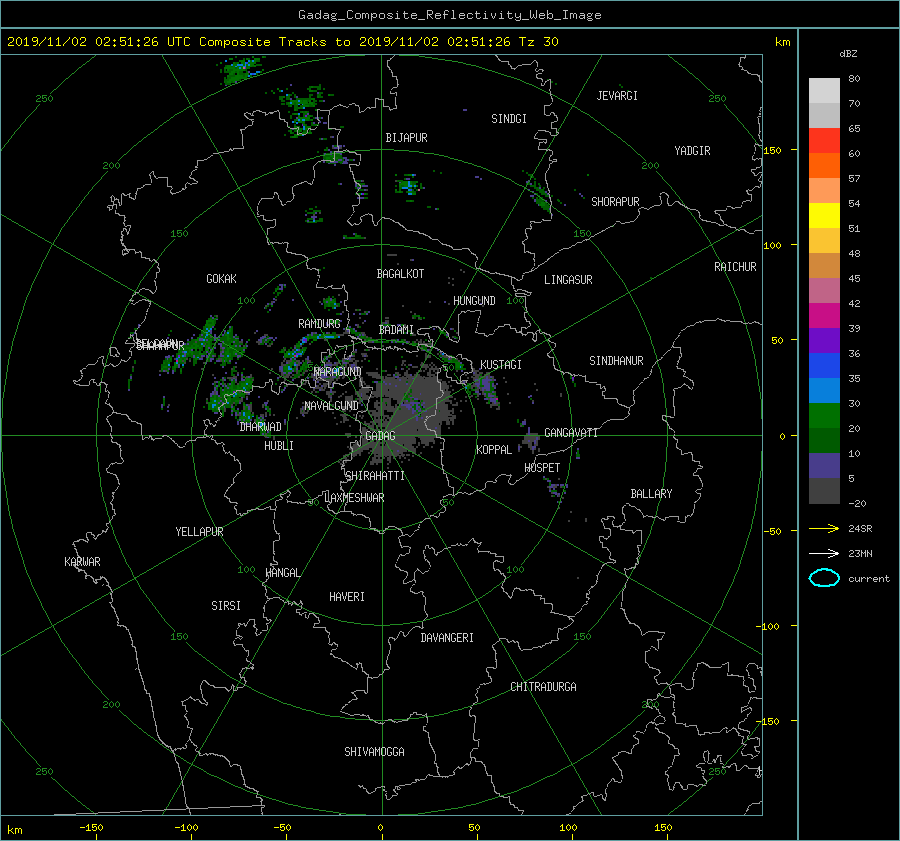Click the KOPPAL city label
The height and width of the screenshot is (841, 900).
pos(494,450)
